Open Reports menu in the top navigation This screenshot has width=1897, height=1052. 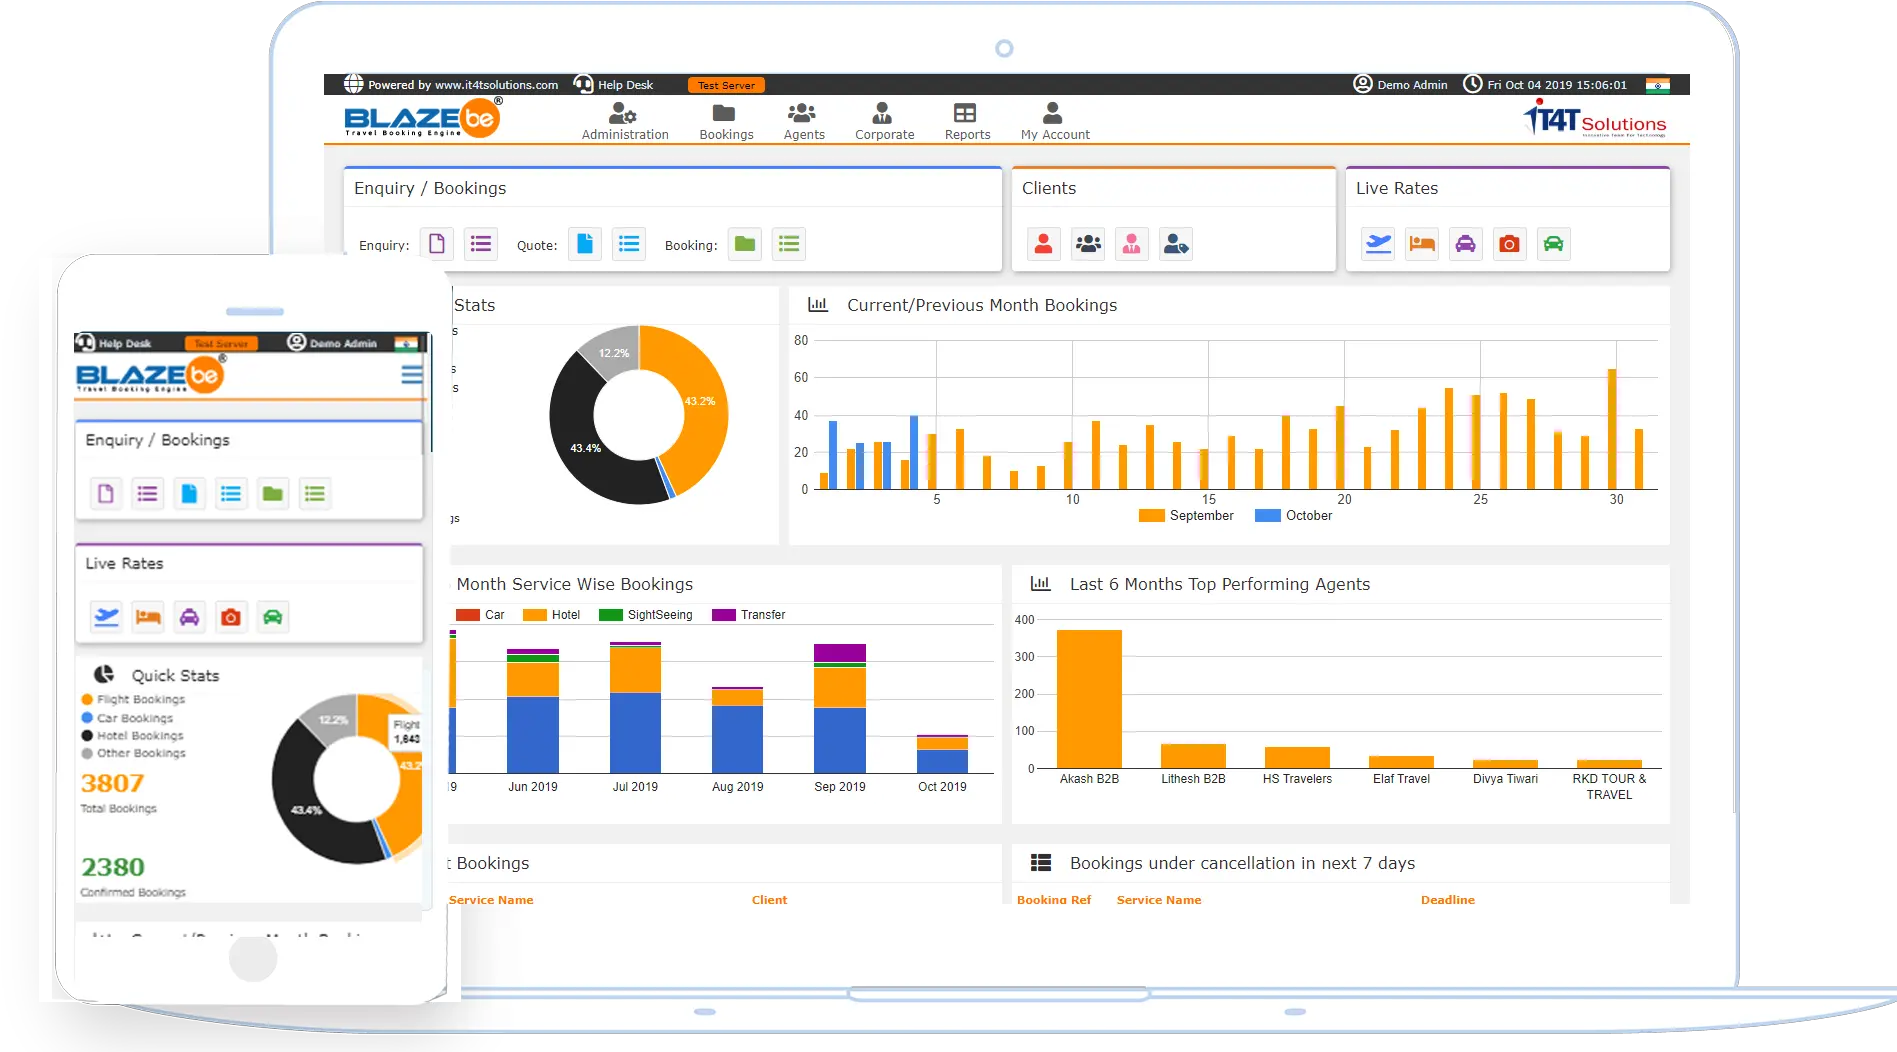click(967, 122)
